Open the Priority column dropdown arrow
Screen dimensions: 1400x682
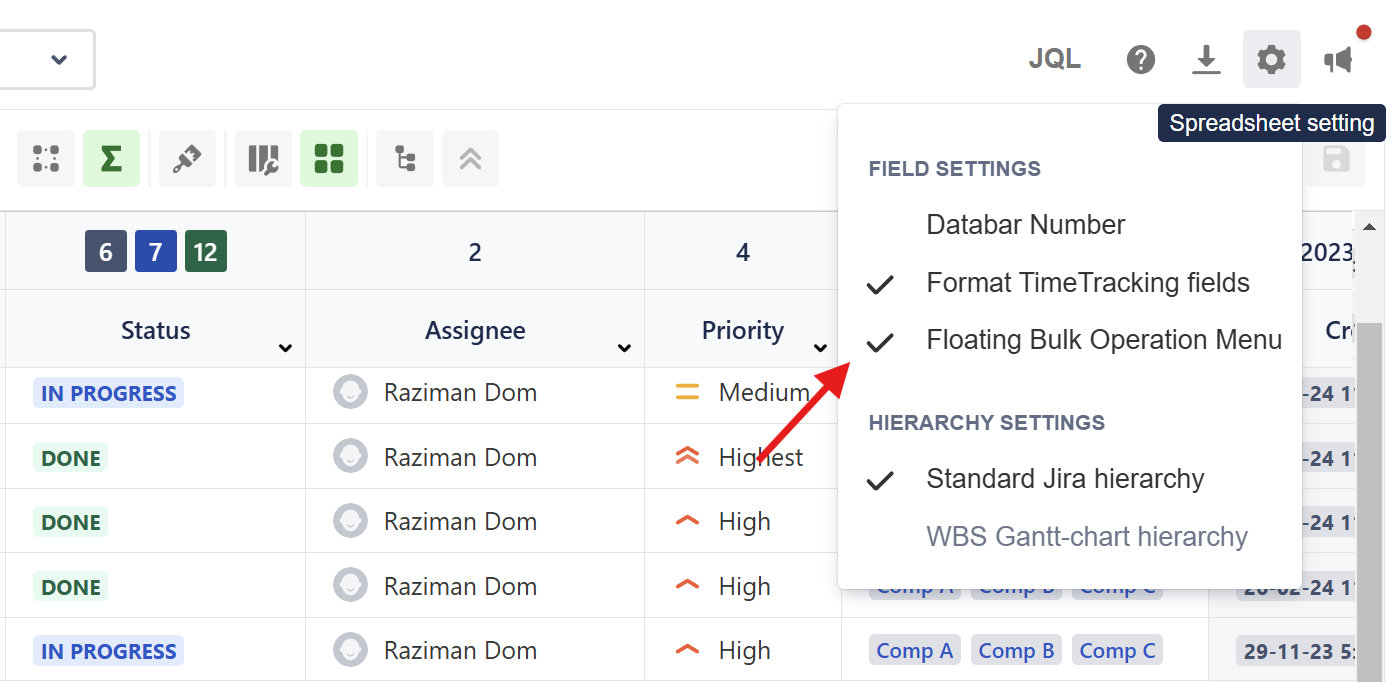tap(820, 348)
